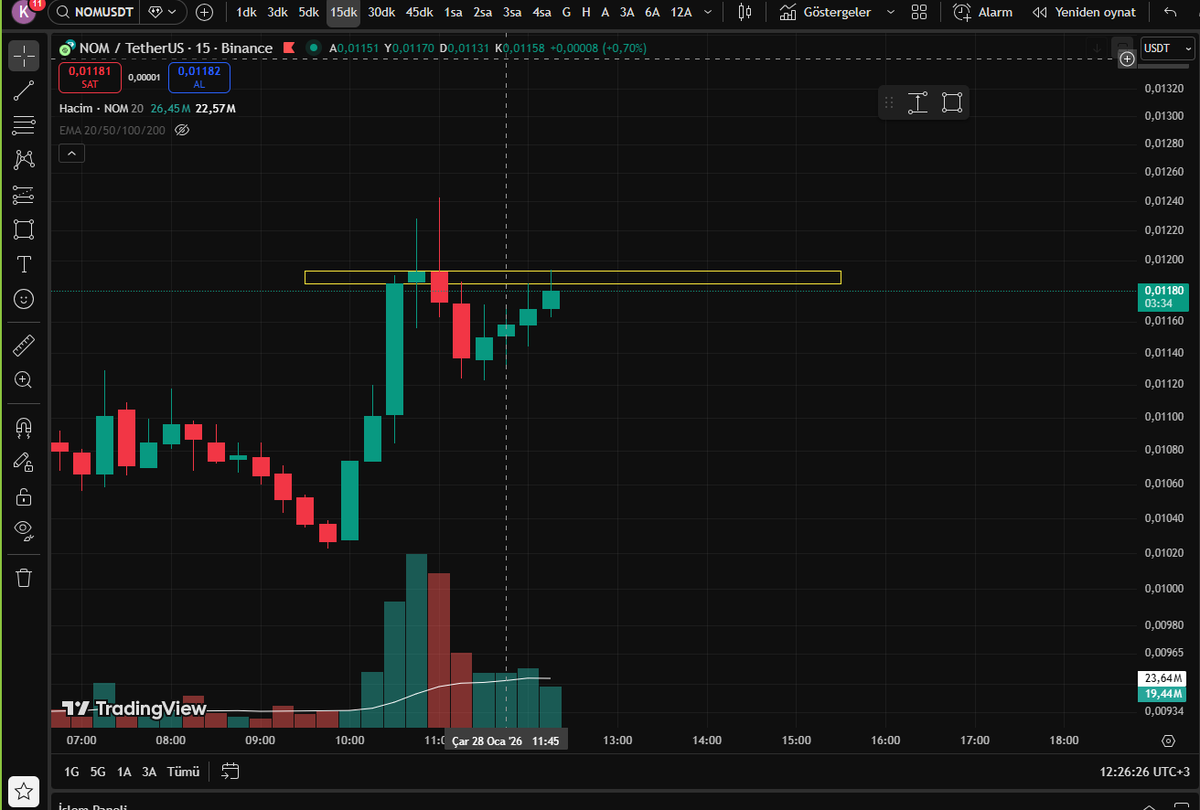Select the rectangle shape tool in left toolbar

(x=24, y=229)
